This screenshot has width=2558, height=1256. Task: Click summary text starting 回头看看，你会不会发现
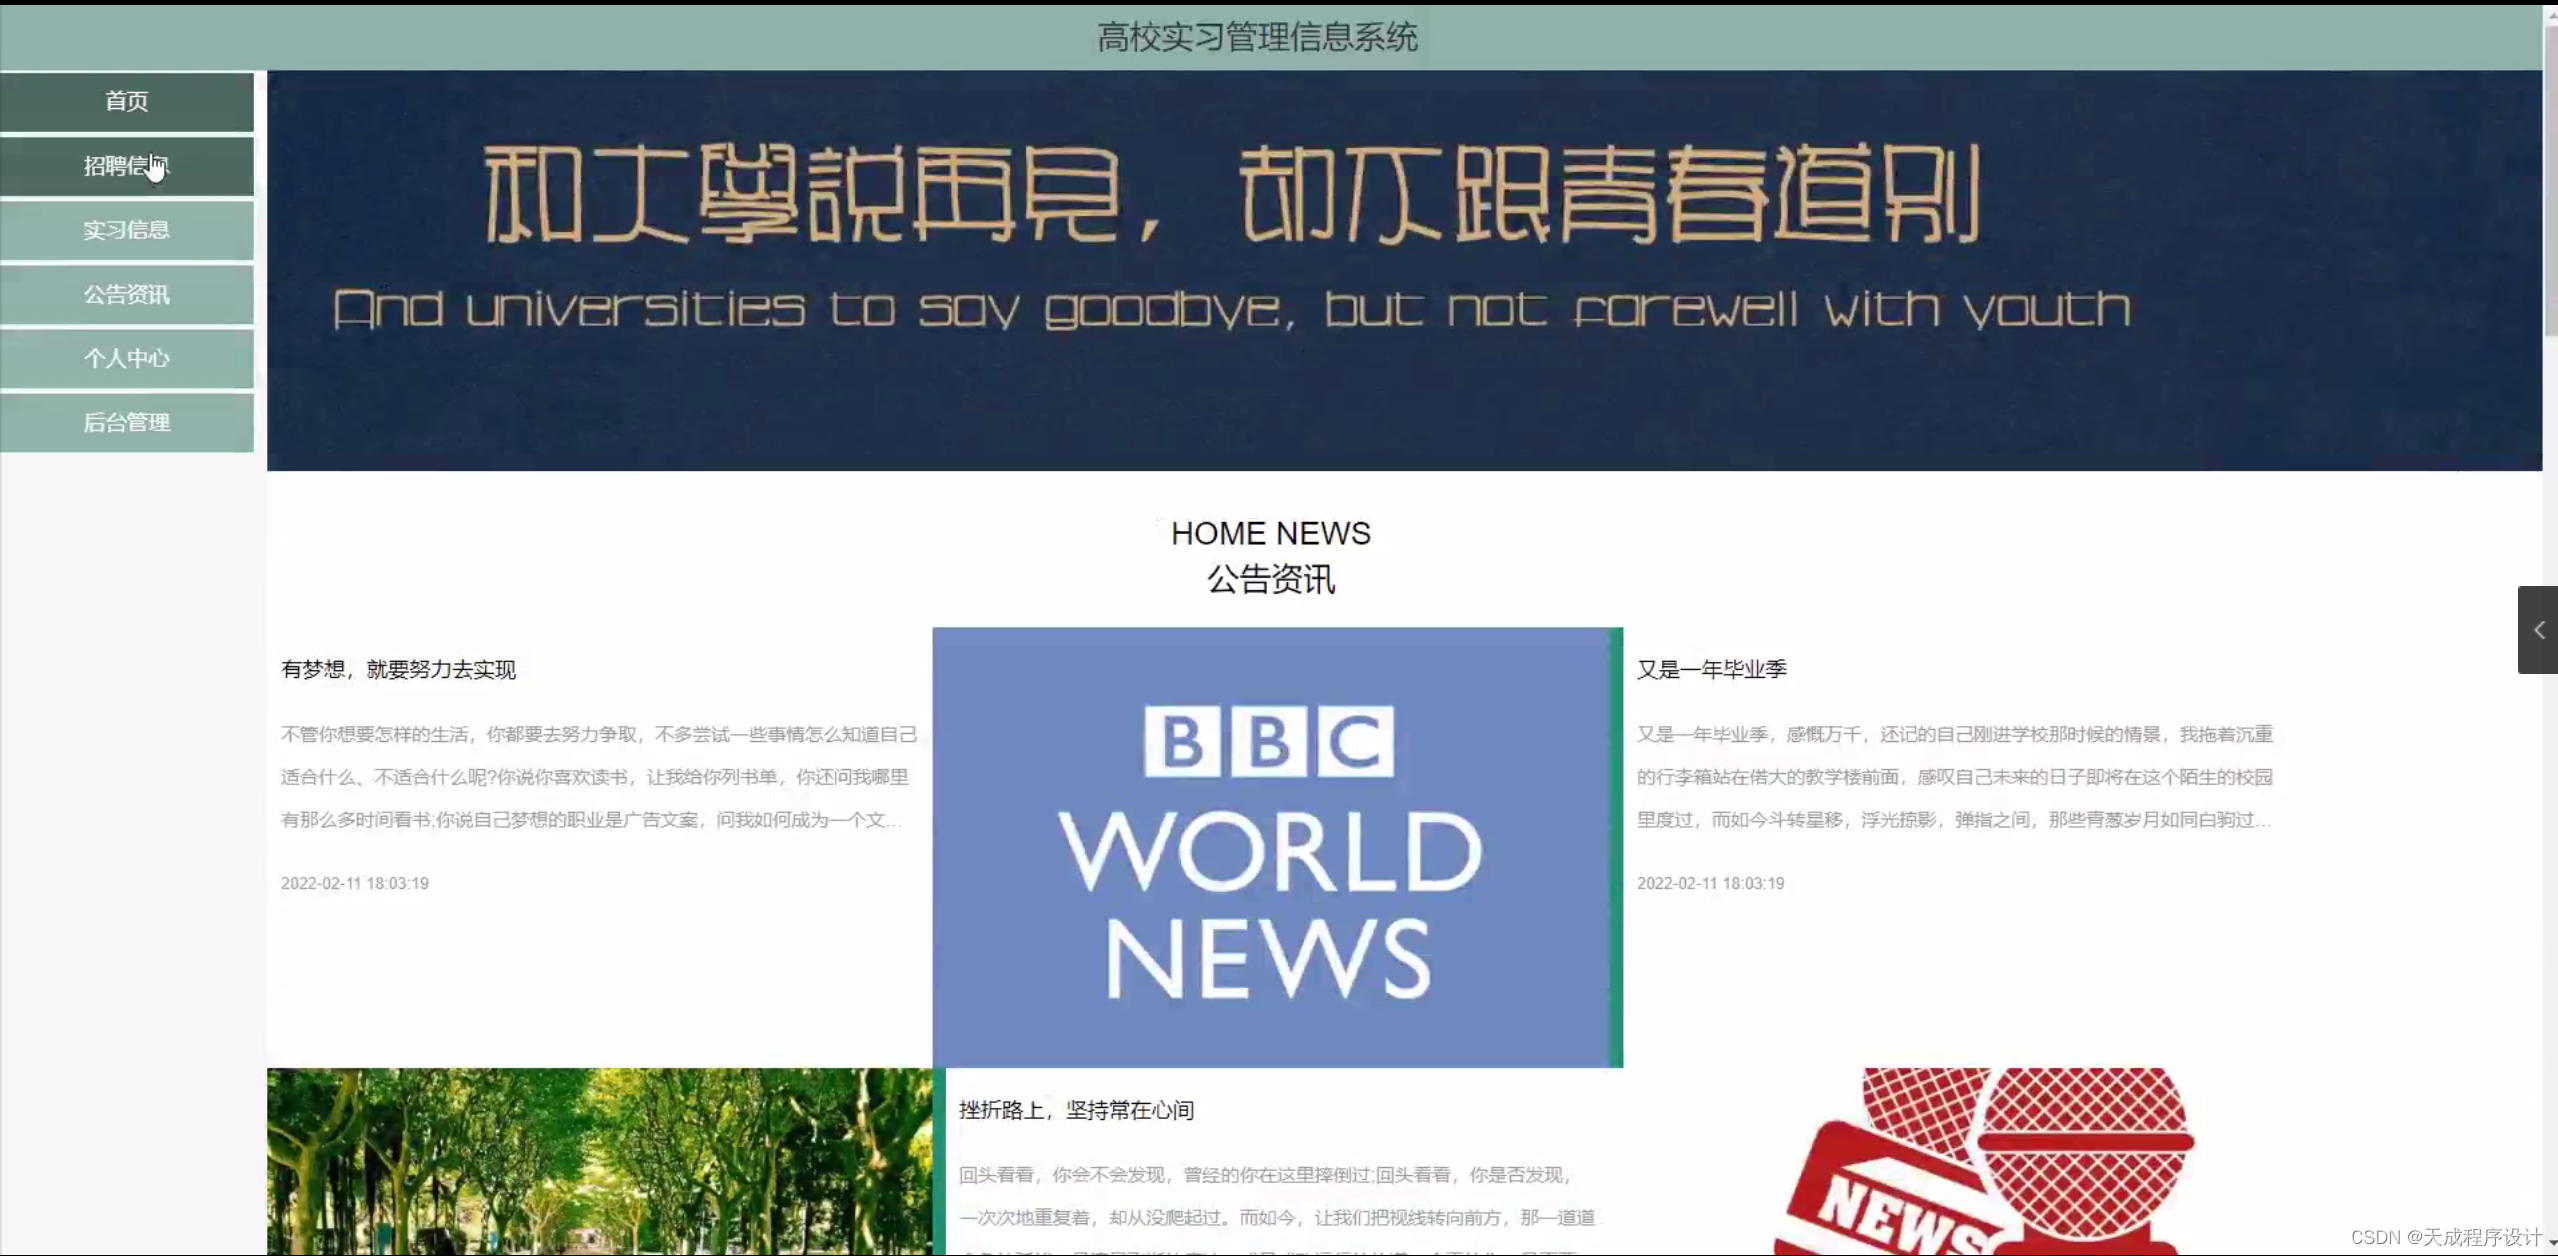(1277, 1210)
